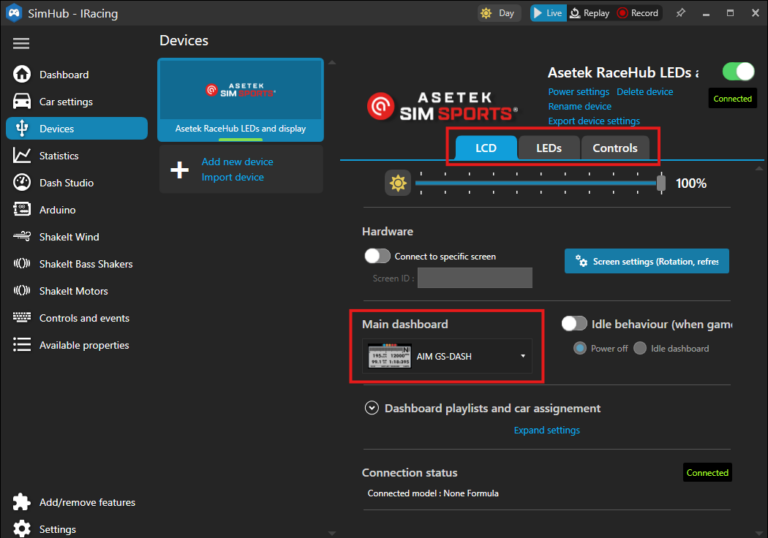Click the Controls and events keyboard icon
This screenshot has height=538, width=768.
pyautogui.click(x=22, y=318)
